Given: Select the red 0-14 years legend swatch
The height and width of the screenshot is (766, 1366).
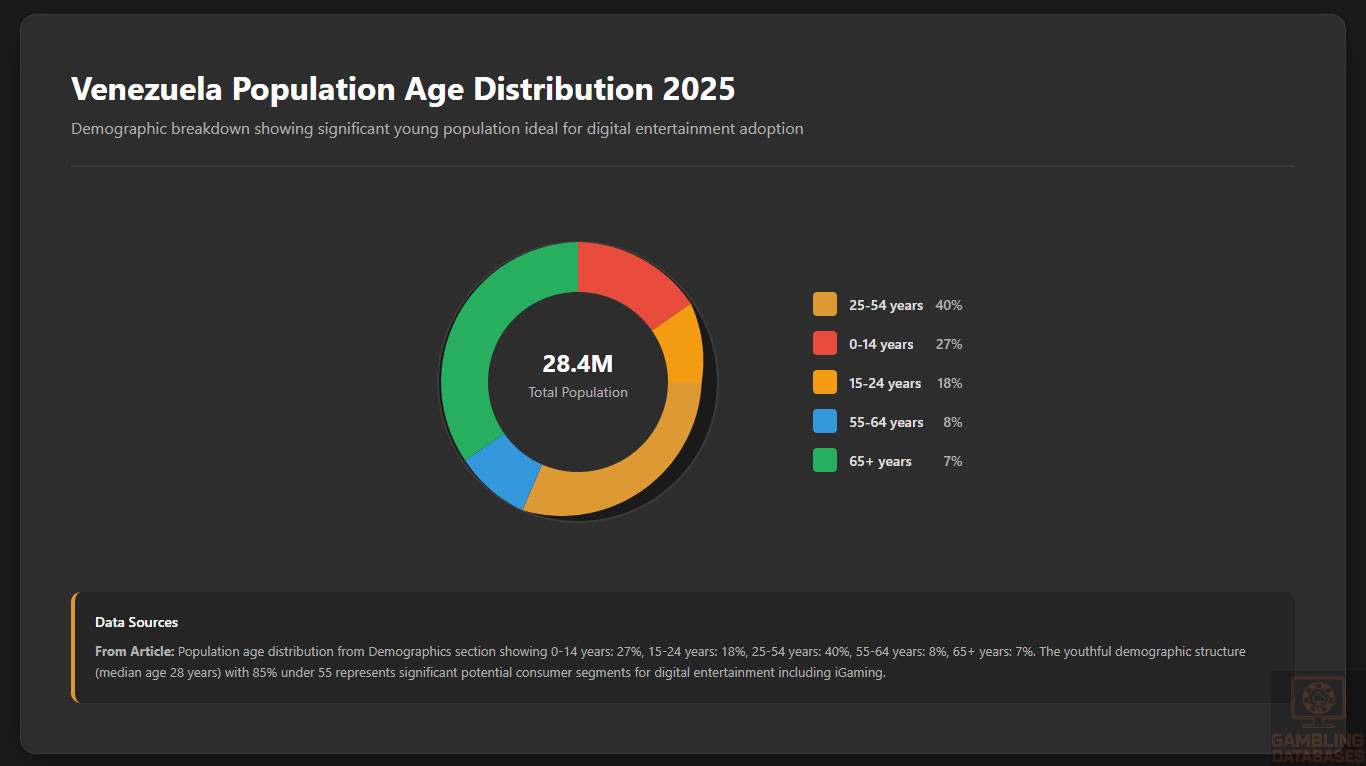Looking at the screenshot, I should click(825, 344).
